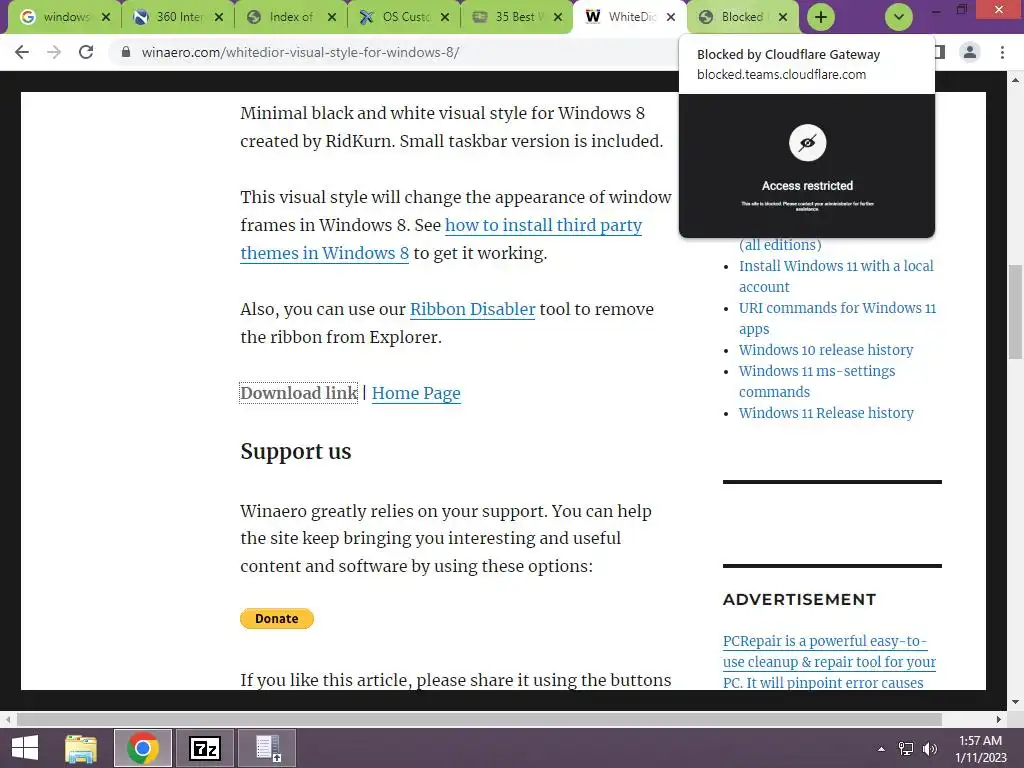Click the forward navigation arrow

[x=54, y=52]
